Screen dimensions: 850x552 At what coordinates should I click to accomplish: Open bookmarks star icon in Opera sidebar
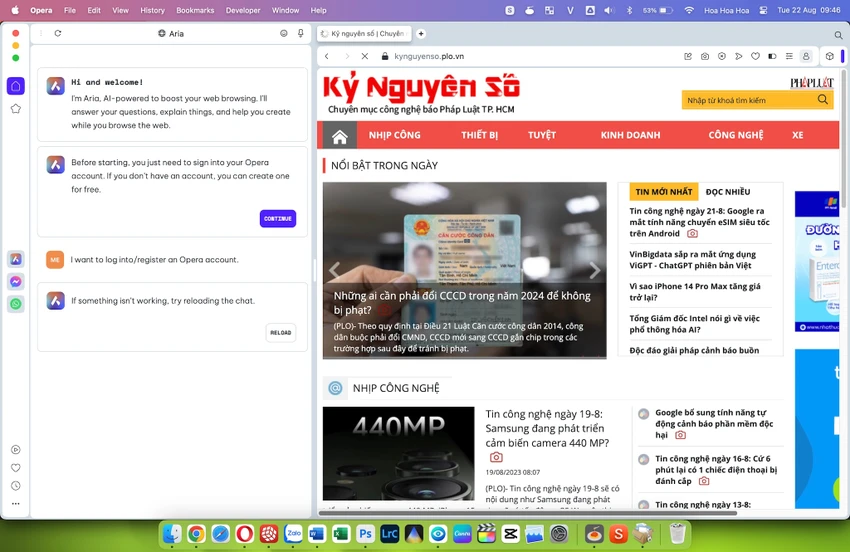pyautogui.click(x=16, y=108)
